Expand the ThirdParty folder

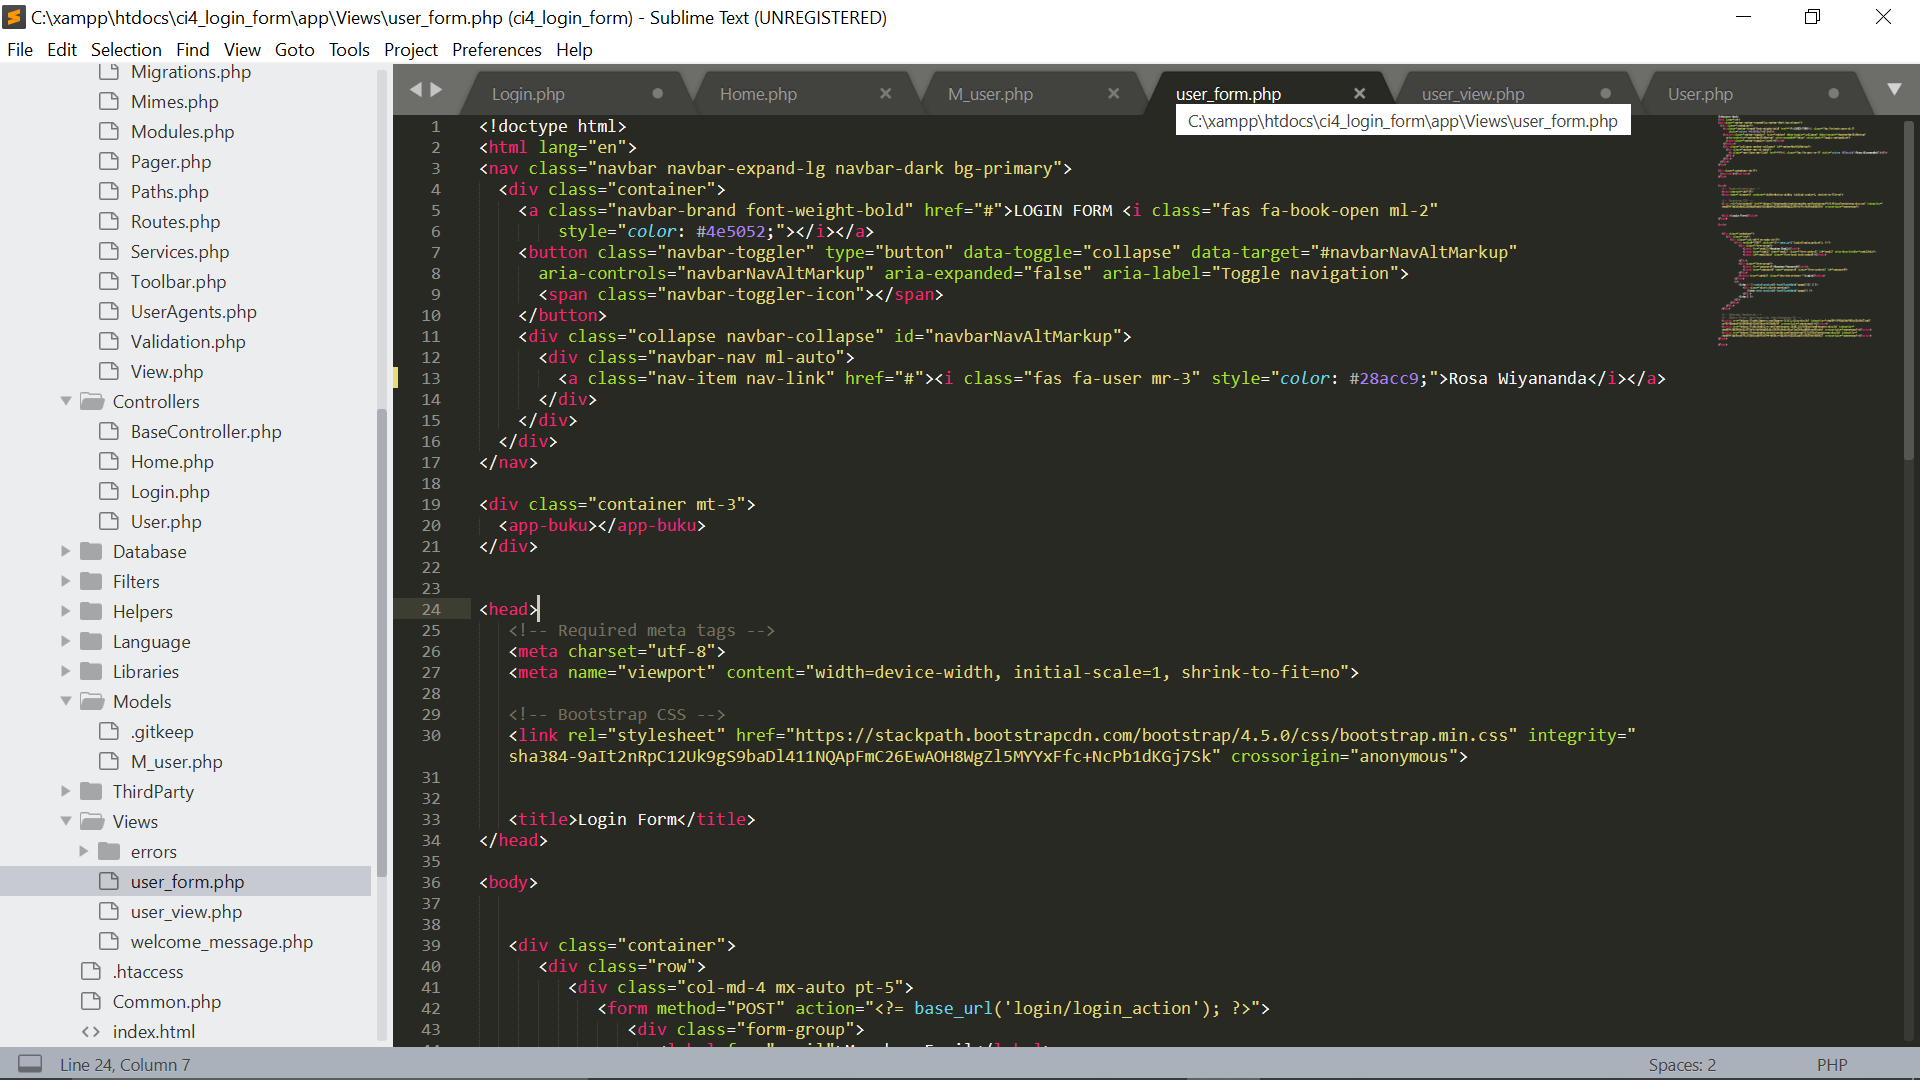pyautogui.click(x=66, y=791)
